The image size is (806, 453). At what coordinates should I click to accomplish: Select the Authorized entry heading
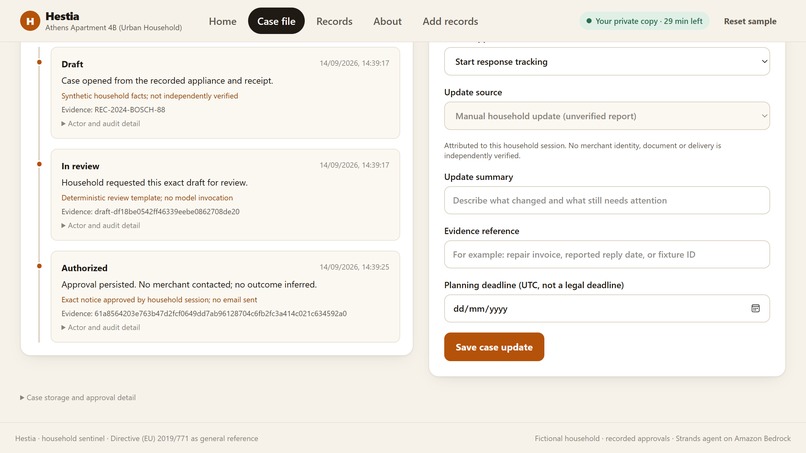point(84,268)
